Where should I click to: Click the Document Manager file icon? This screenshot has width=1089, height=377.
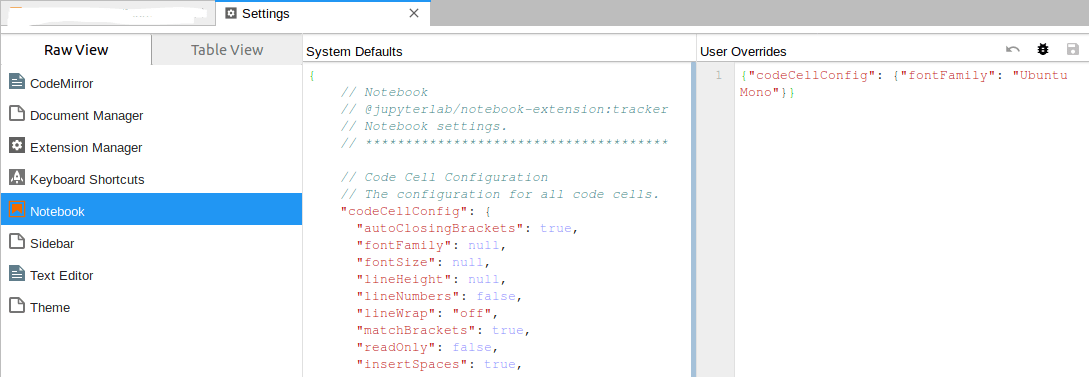coord(17,114)
